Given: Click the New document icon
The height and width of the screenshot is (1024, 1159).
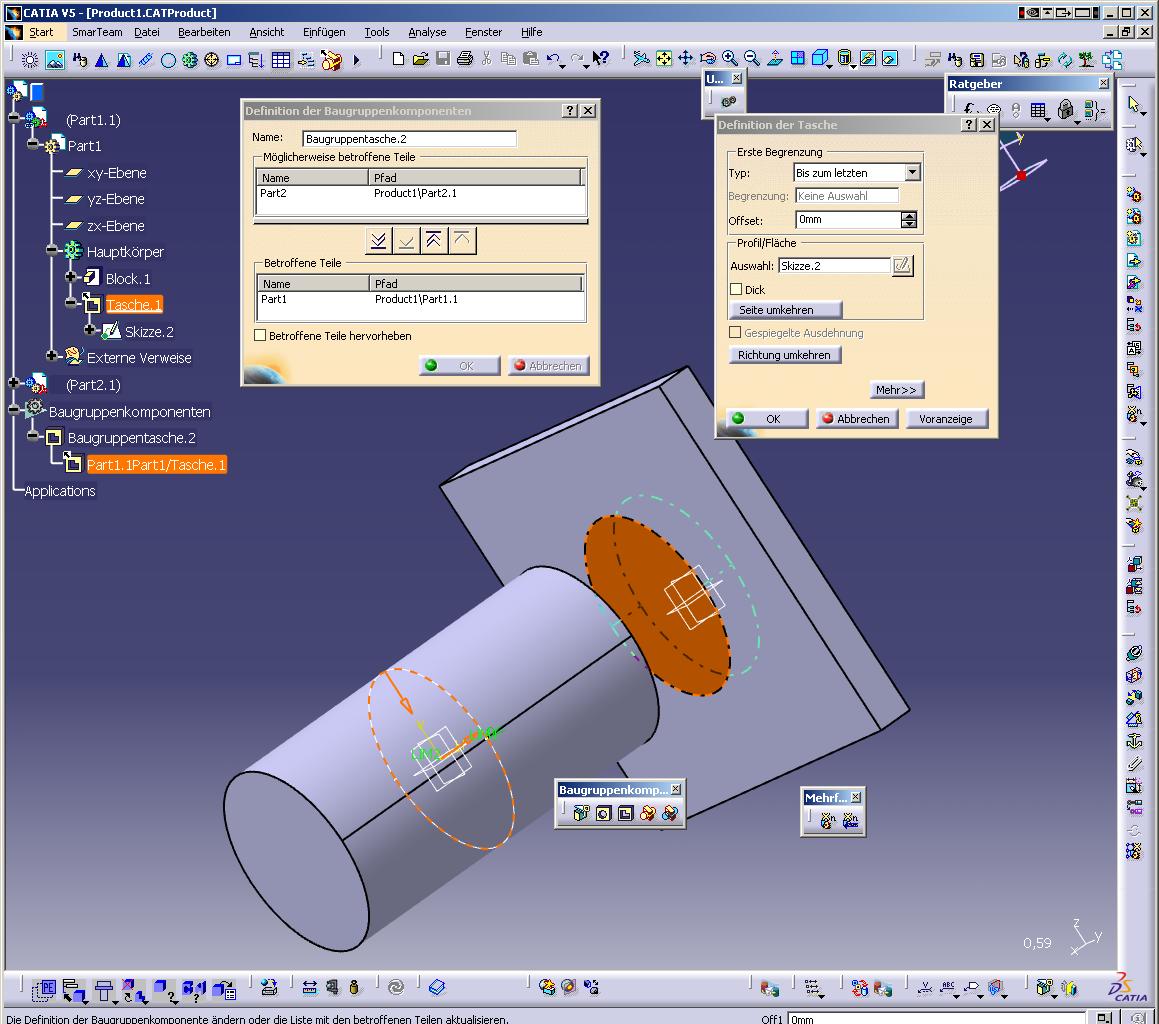Looking at the screenshot, I should click(398, 59).
